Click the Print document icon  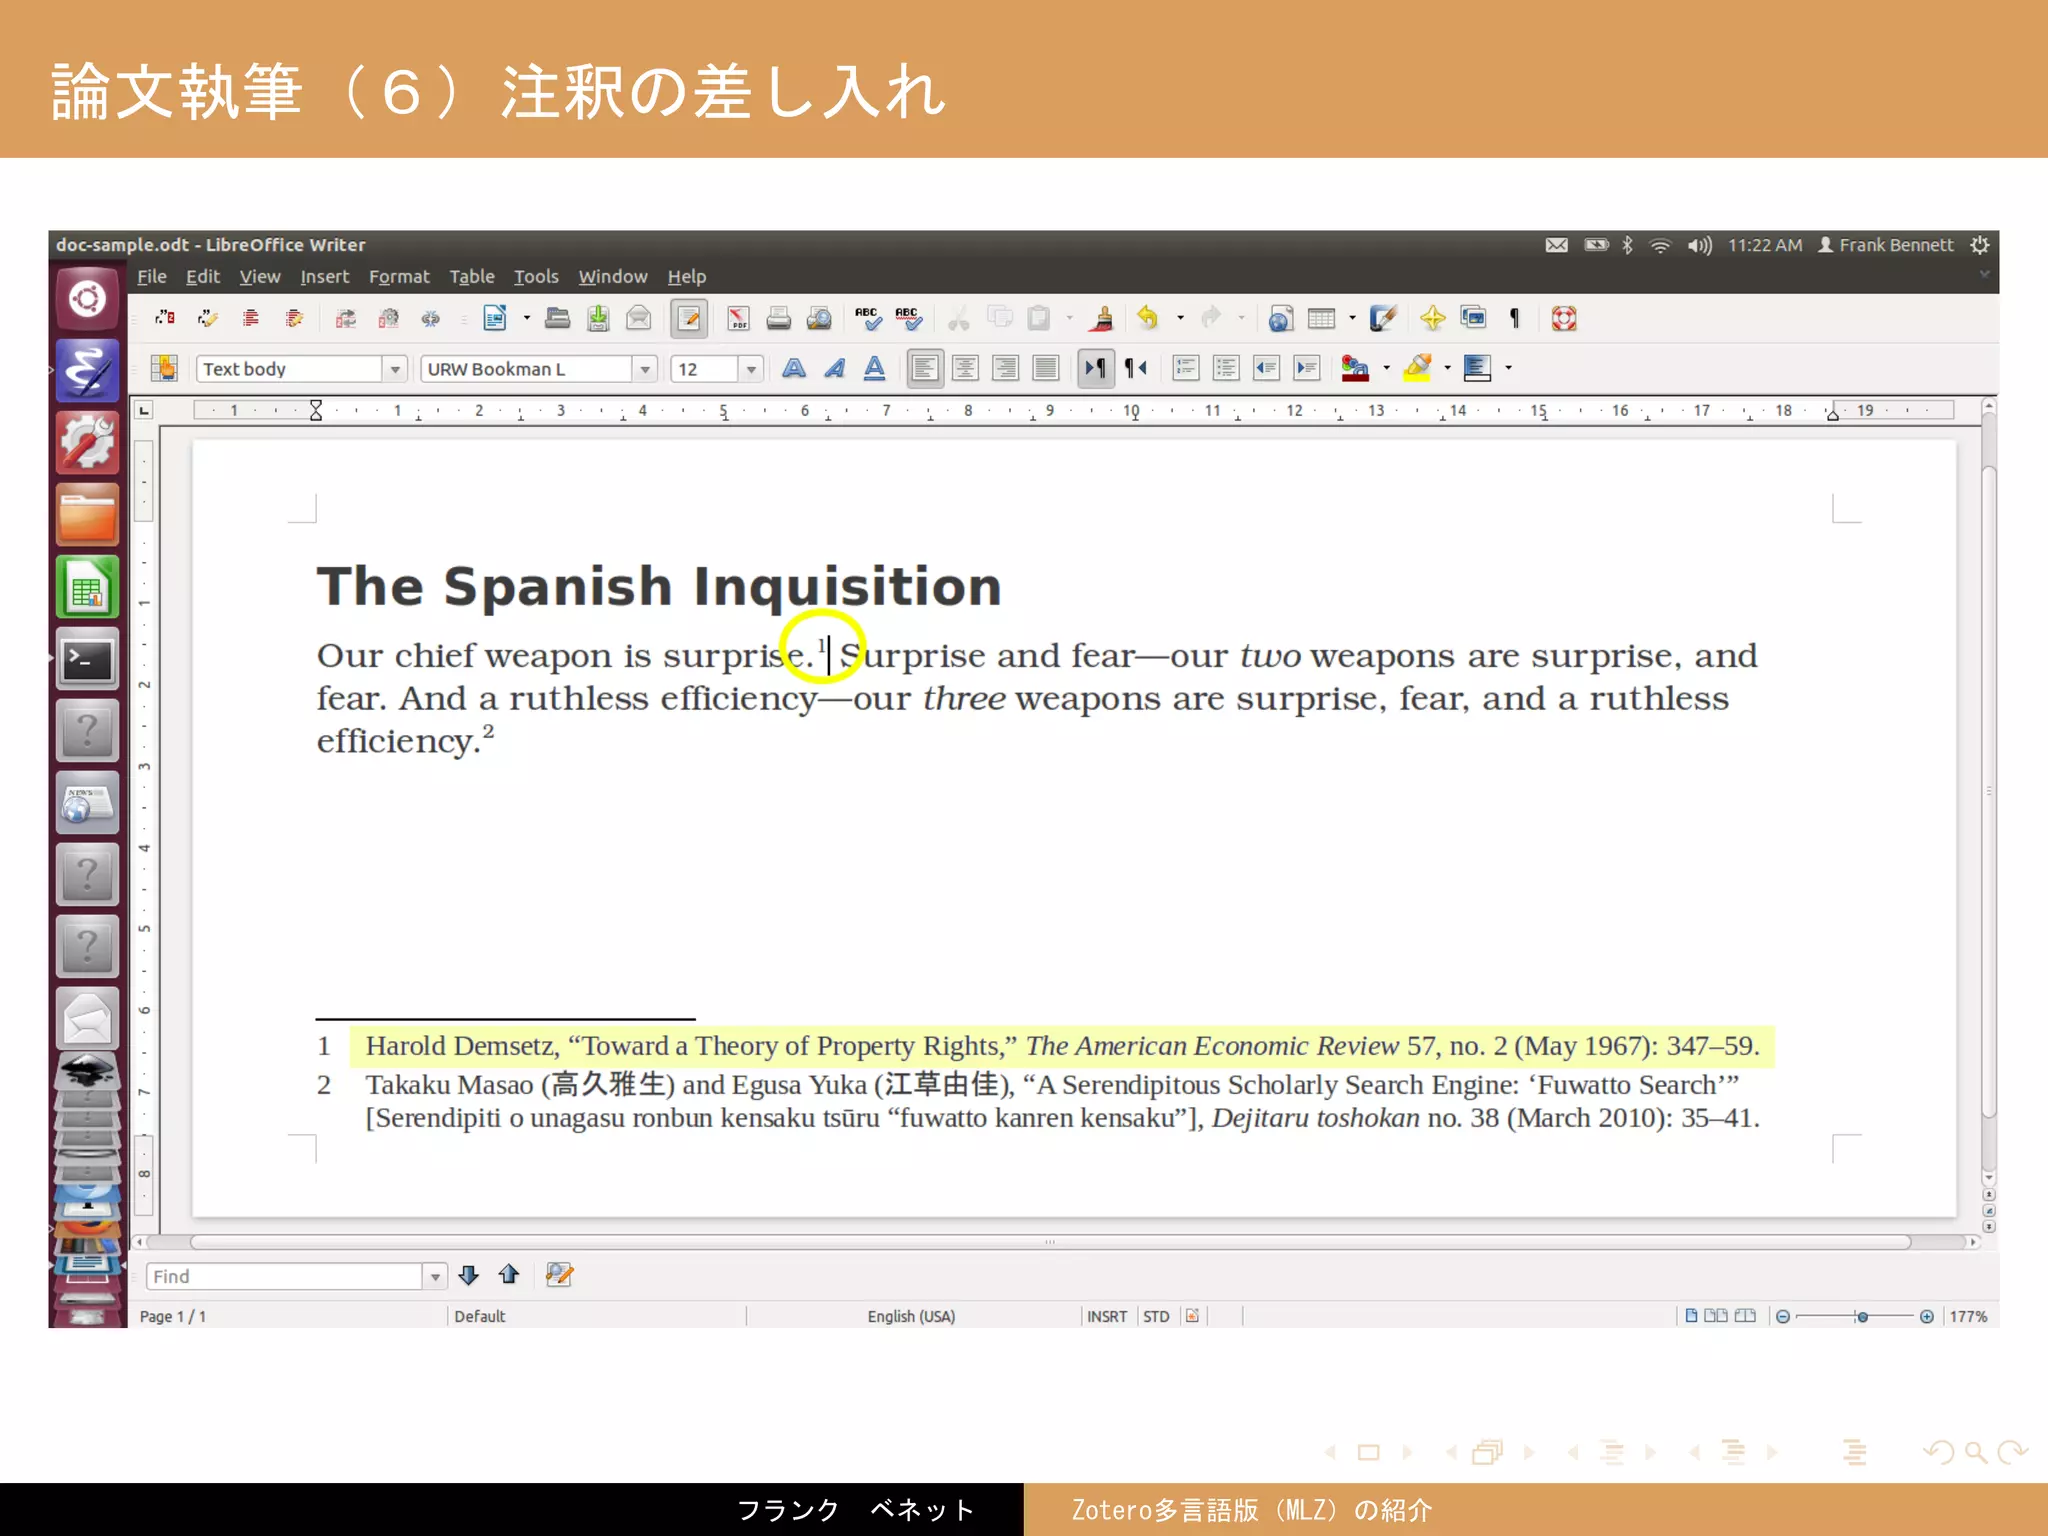(x=778, y=318)
